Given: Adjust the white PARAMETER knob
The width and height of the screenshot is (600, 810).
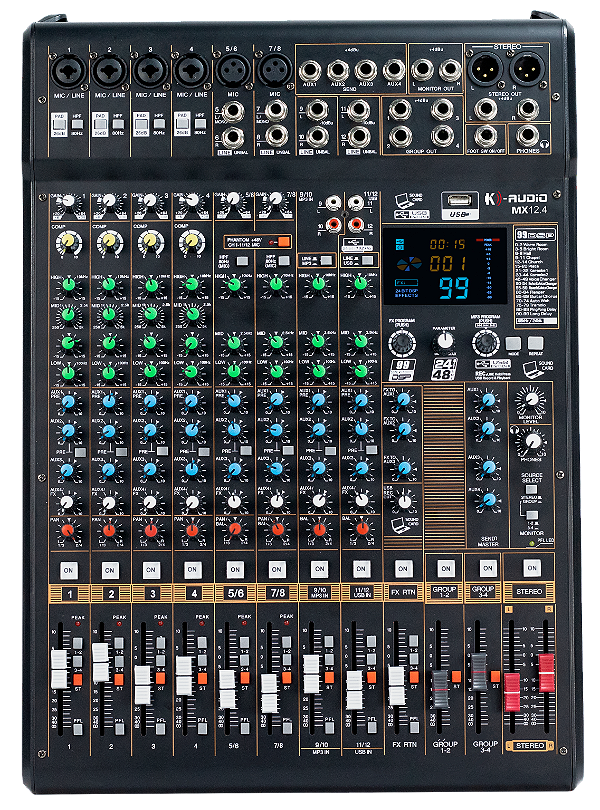Looking at the screenshot, I should (444, 341).
